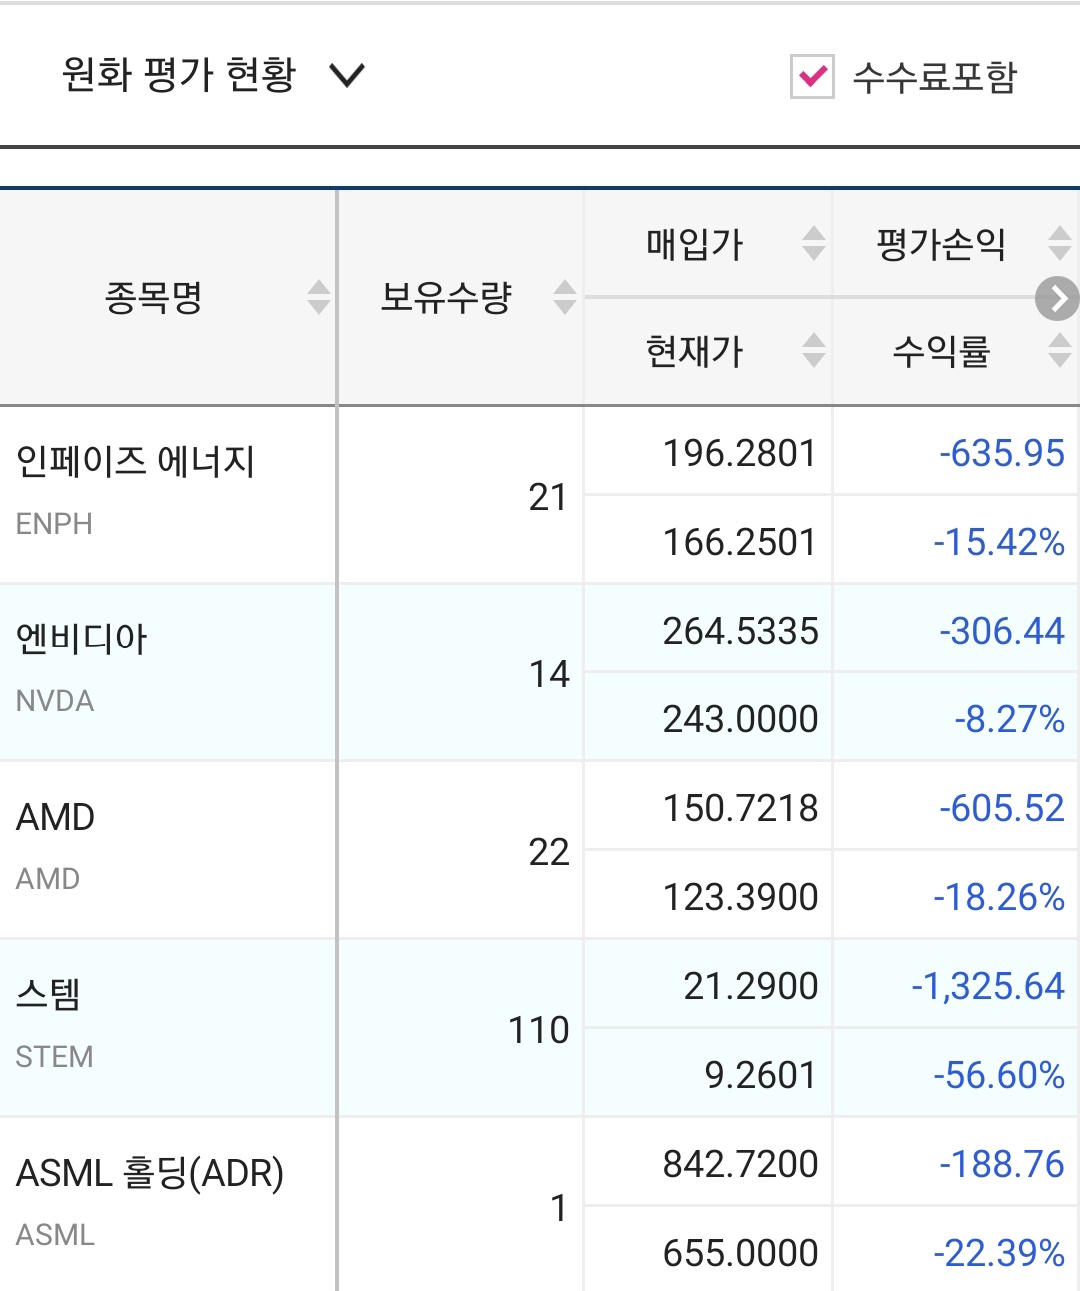Show more columns with right arrow button

[1057, 298]
